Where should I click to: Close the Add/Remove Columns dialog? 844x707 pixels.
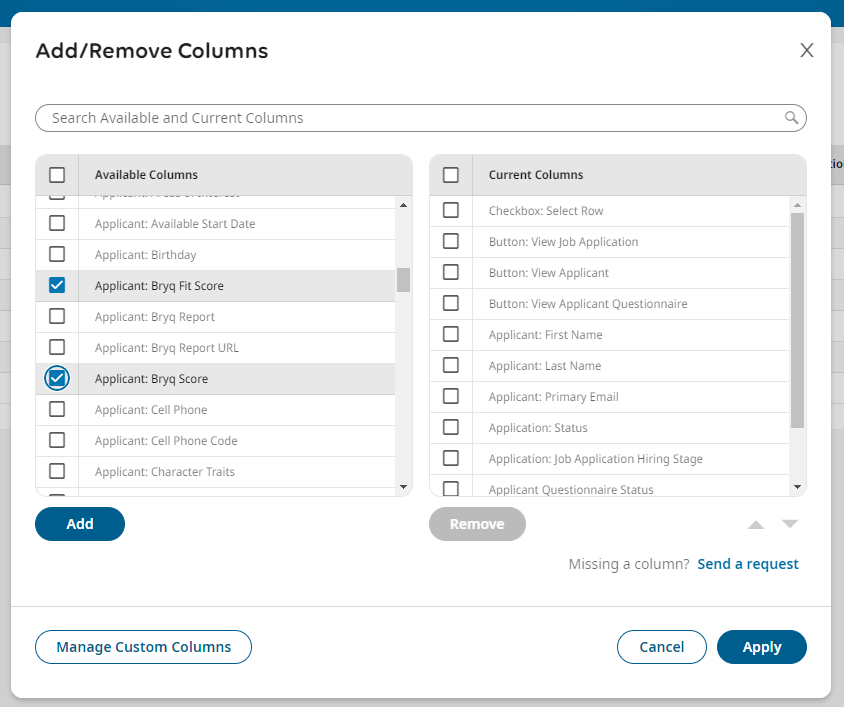(x=806, y=51)
